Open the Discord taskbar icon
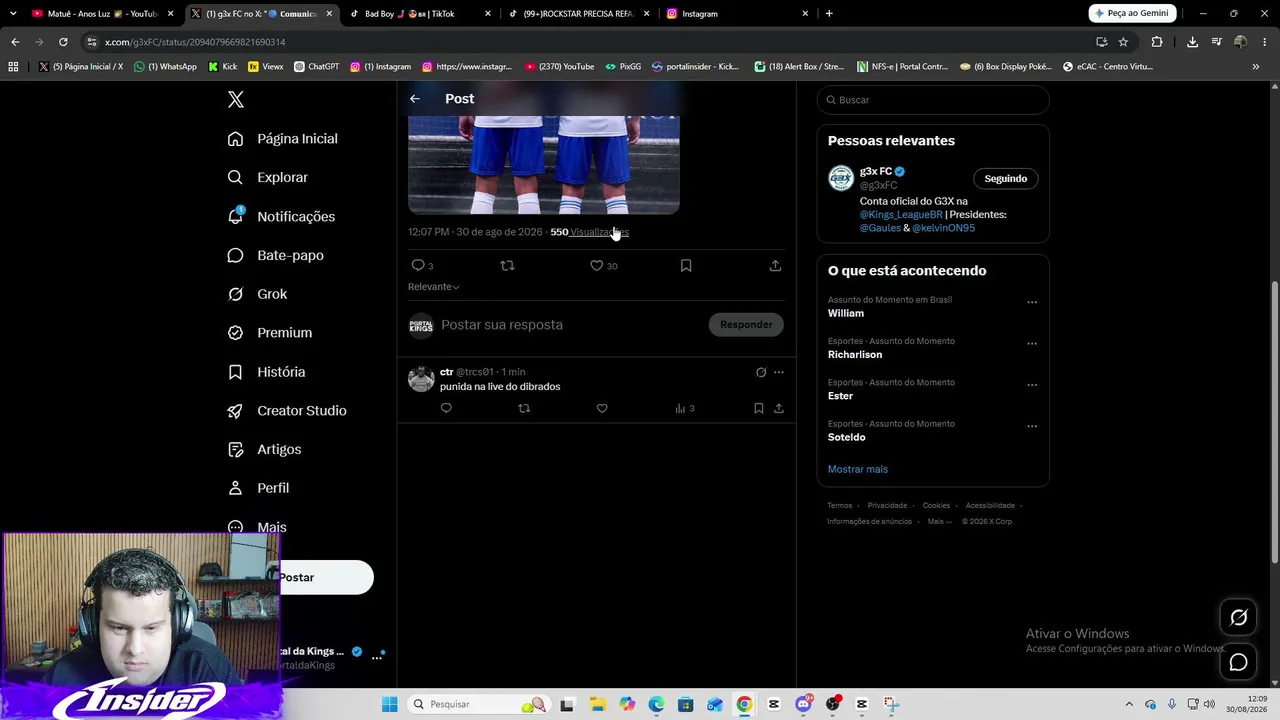The width and height of the screenshot is (1280, 720). 803,704
